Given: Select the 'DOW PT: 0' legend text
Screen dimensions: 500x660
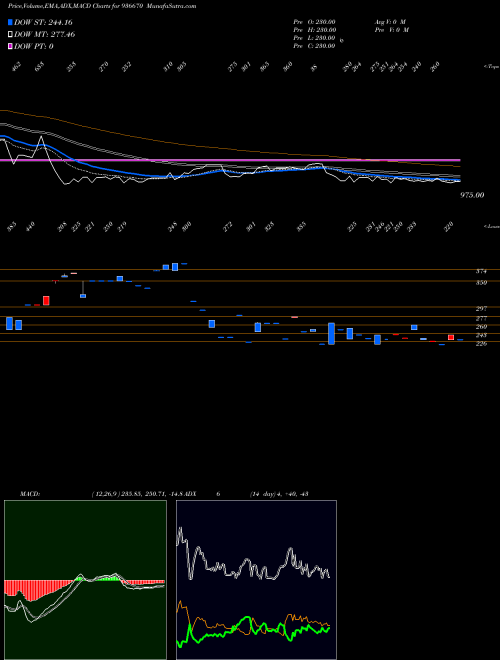Looking at the screenshot, I should [34, 46].
